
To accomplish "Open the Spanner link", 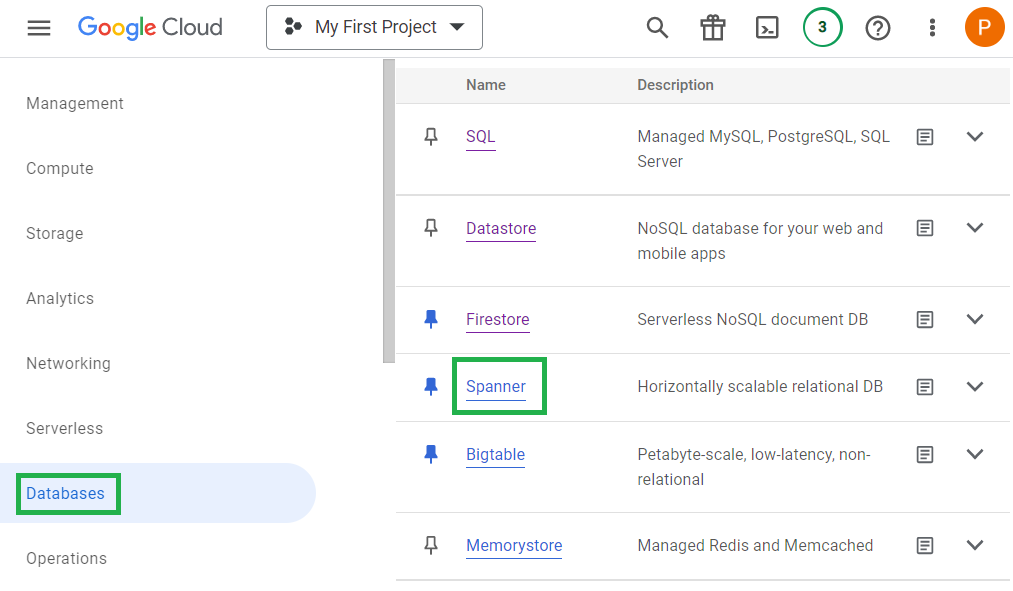I will point(496,387).
